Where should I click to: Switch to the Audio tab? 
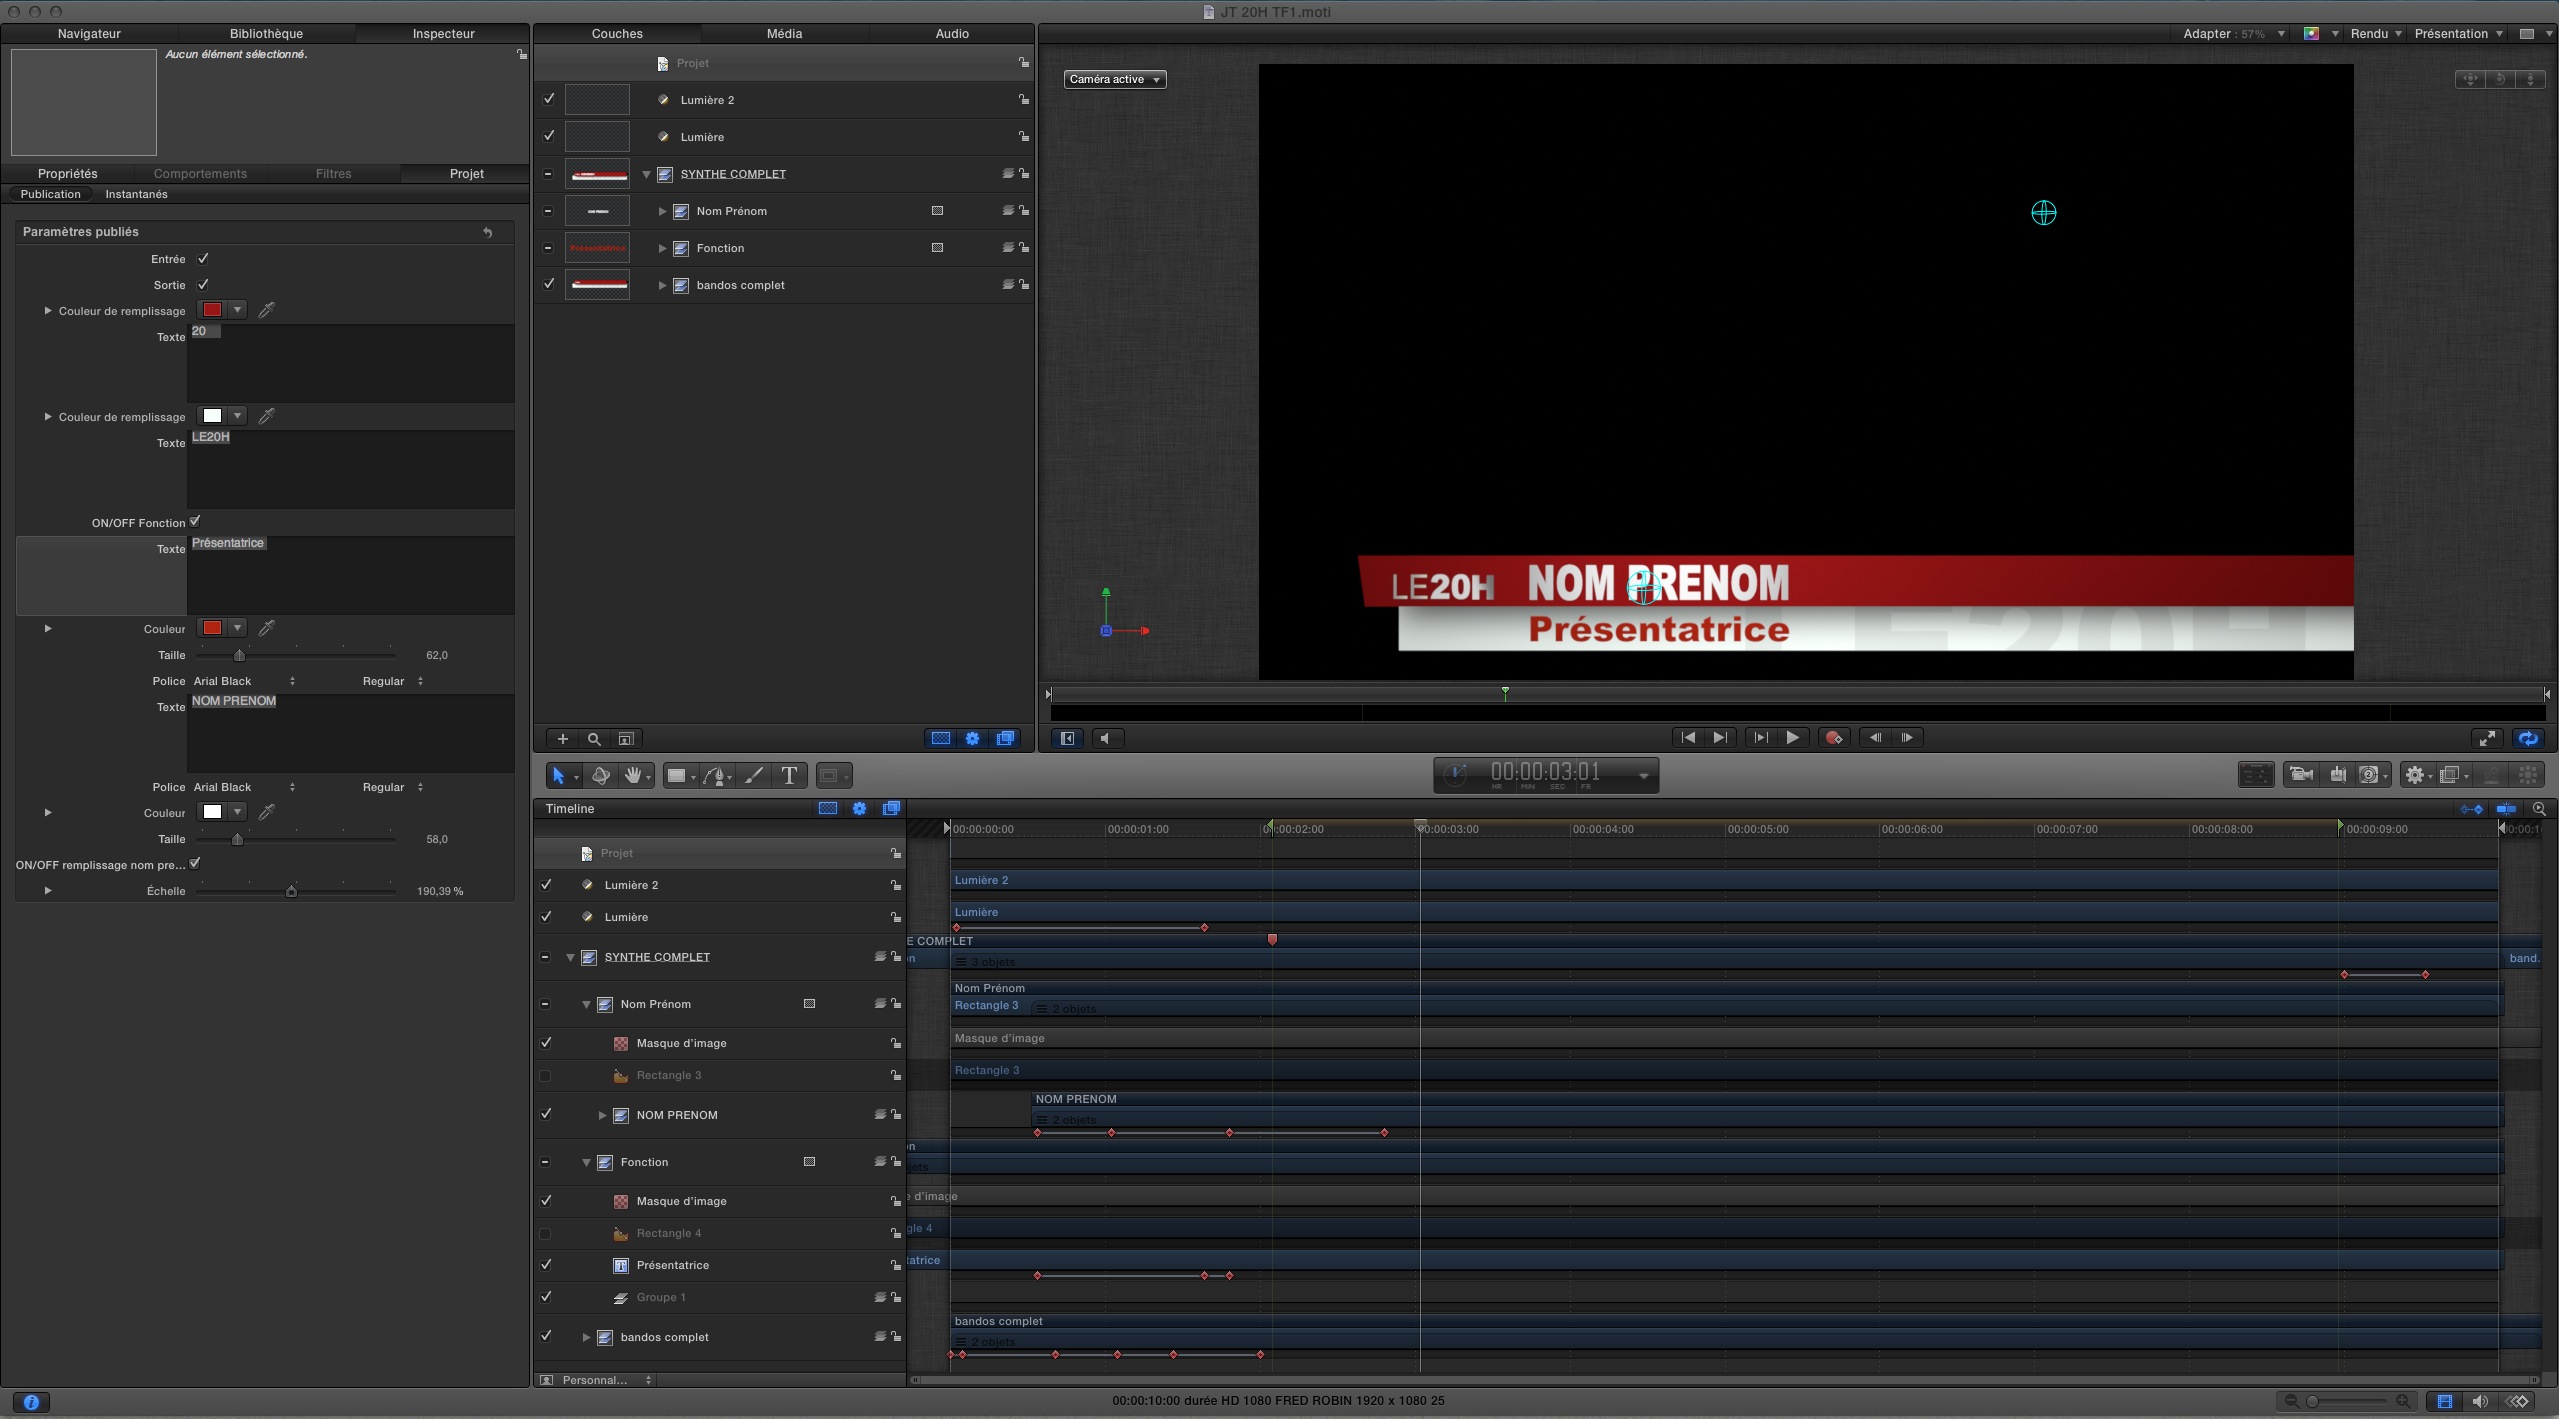click(952, 33)
